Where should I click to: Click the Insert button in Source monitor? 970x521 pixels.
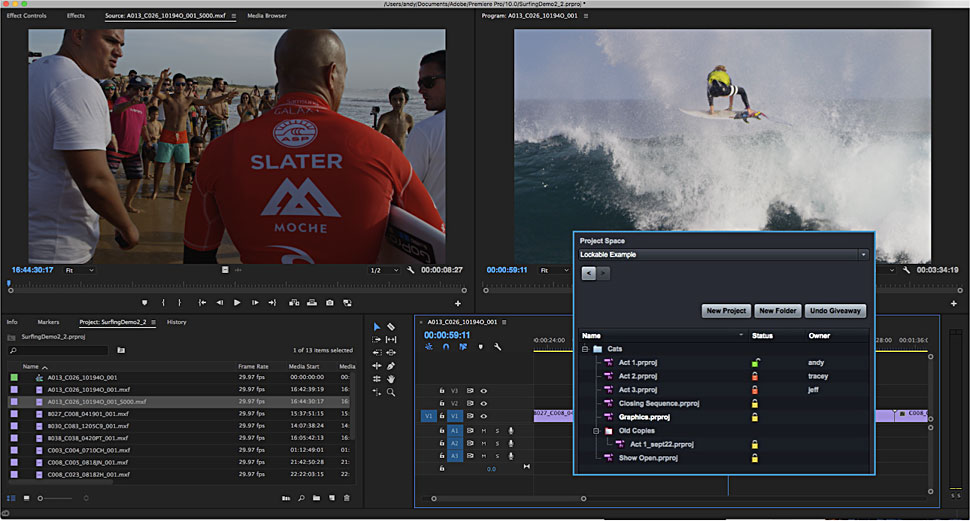[294, 303]
